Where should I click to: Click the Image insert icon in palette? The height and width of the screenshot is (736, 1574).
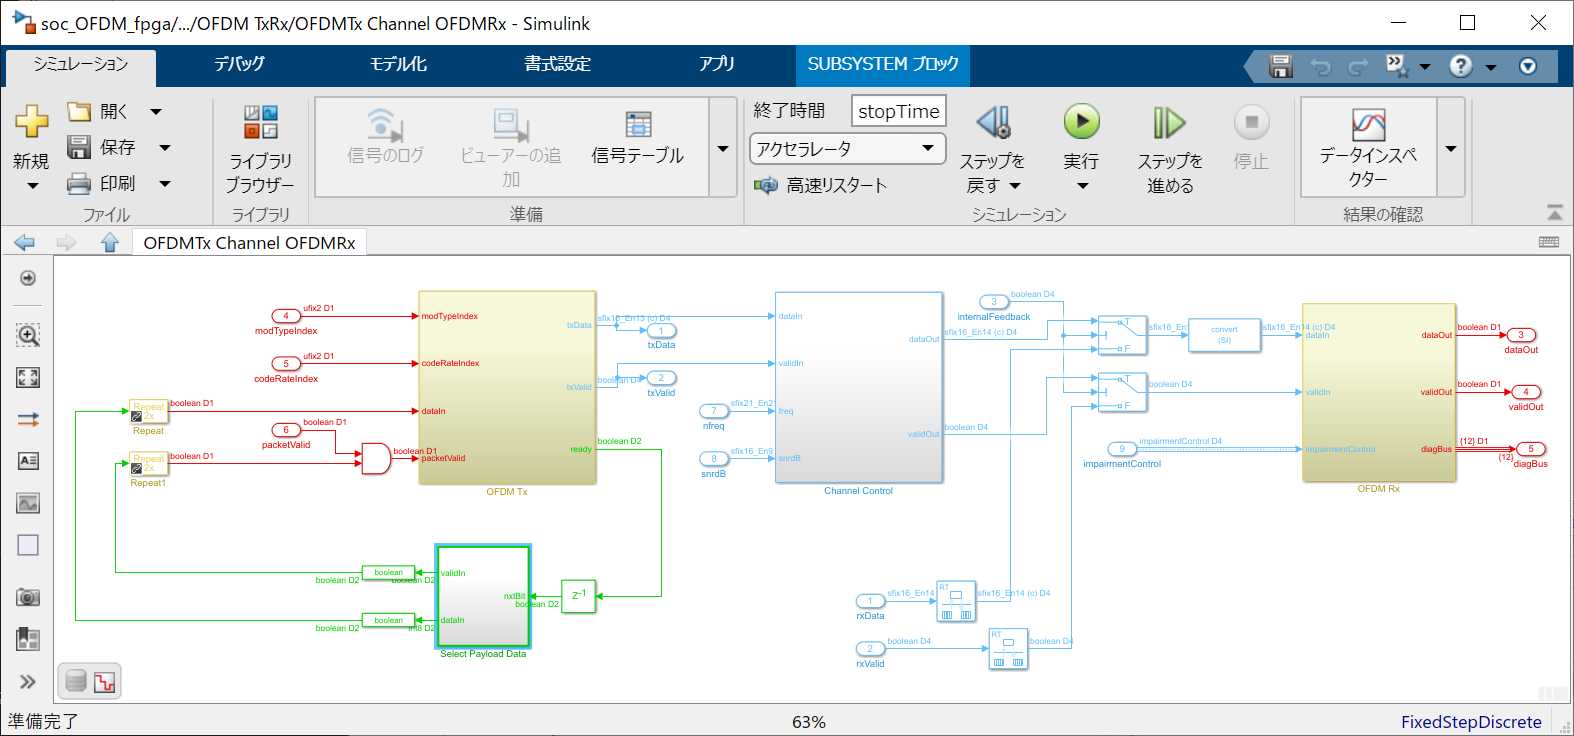point(28,503)
